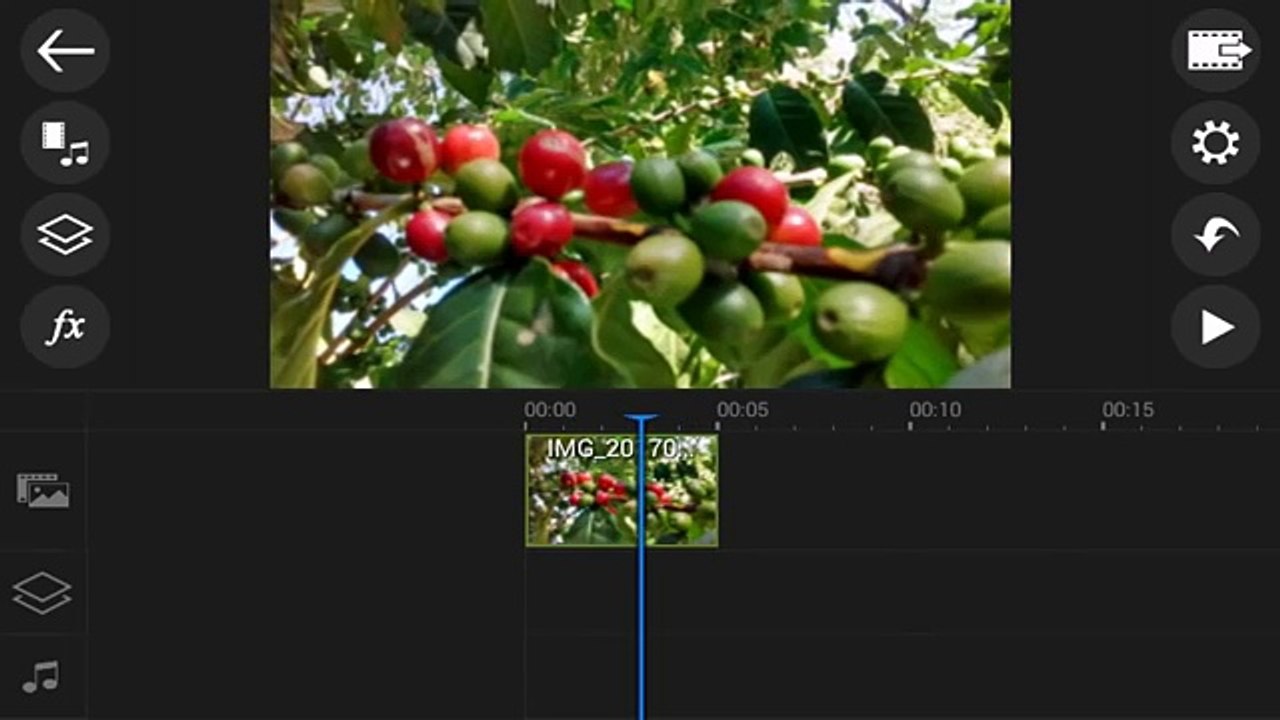The width and height of the screenshot is (1280, 720).
Task: Click the 00:15 mark on the ruler
Action: (1128, 410)
